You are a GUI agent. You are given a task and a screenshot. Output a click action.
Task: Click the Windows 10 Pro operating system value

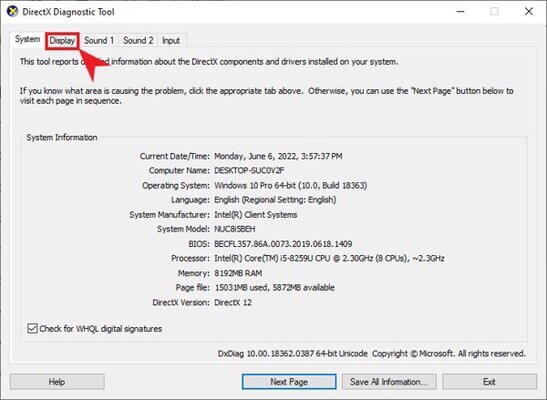click(291, 185)
